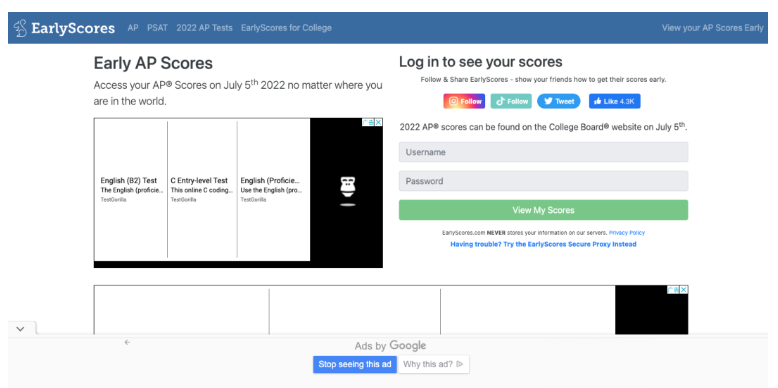Close the lower banner ad
Screen dimensions: 778x388
click(684, 290)
